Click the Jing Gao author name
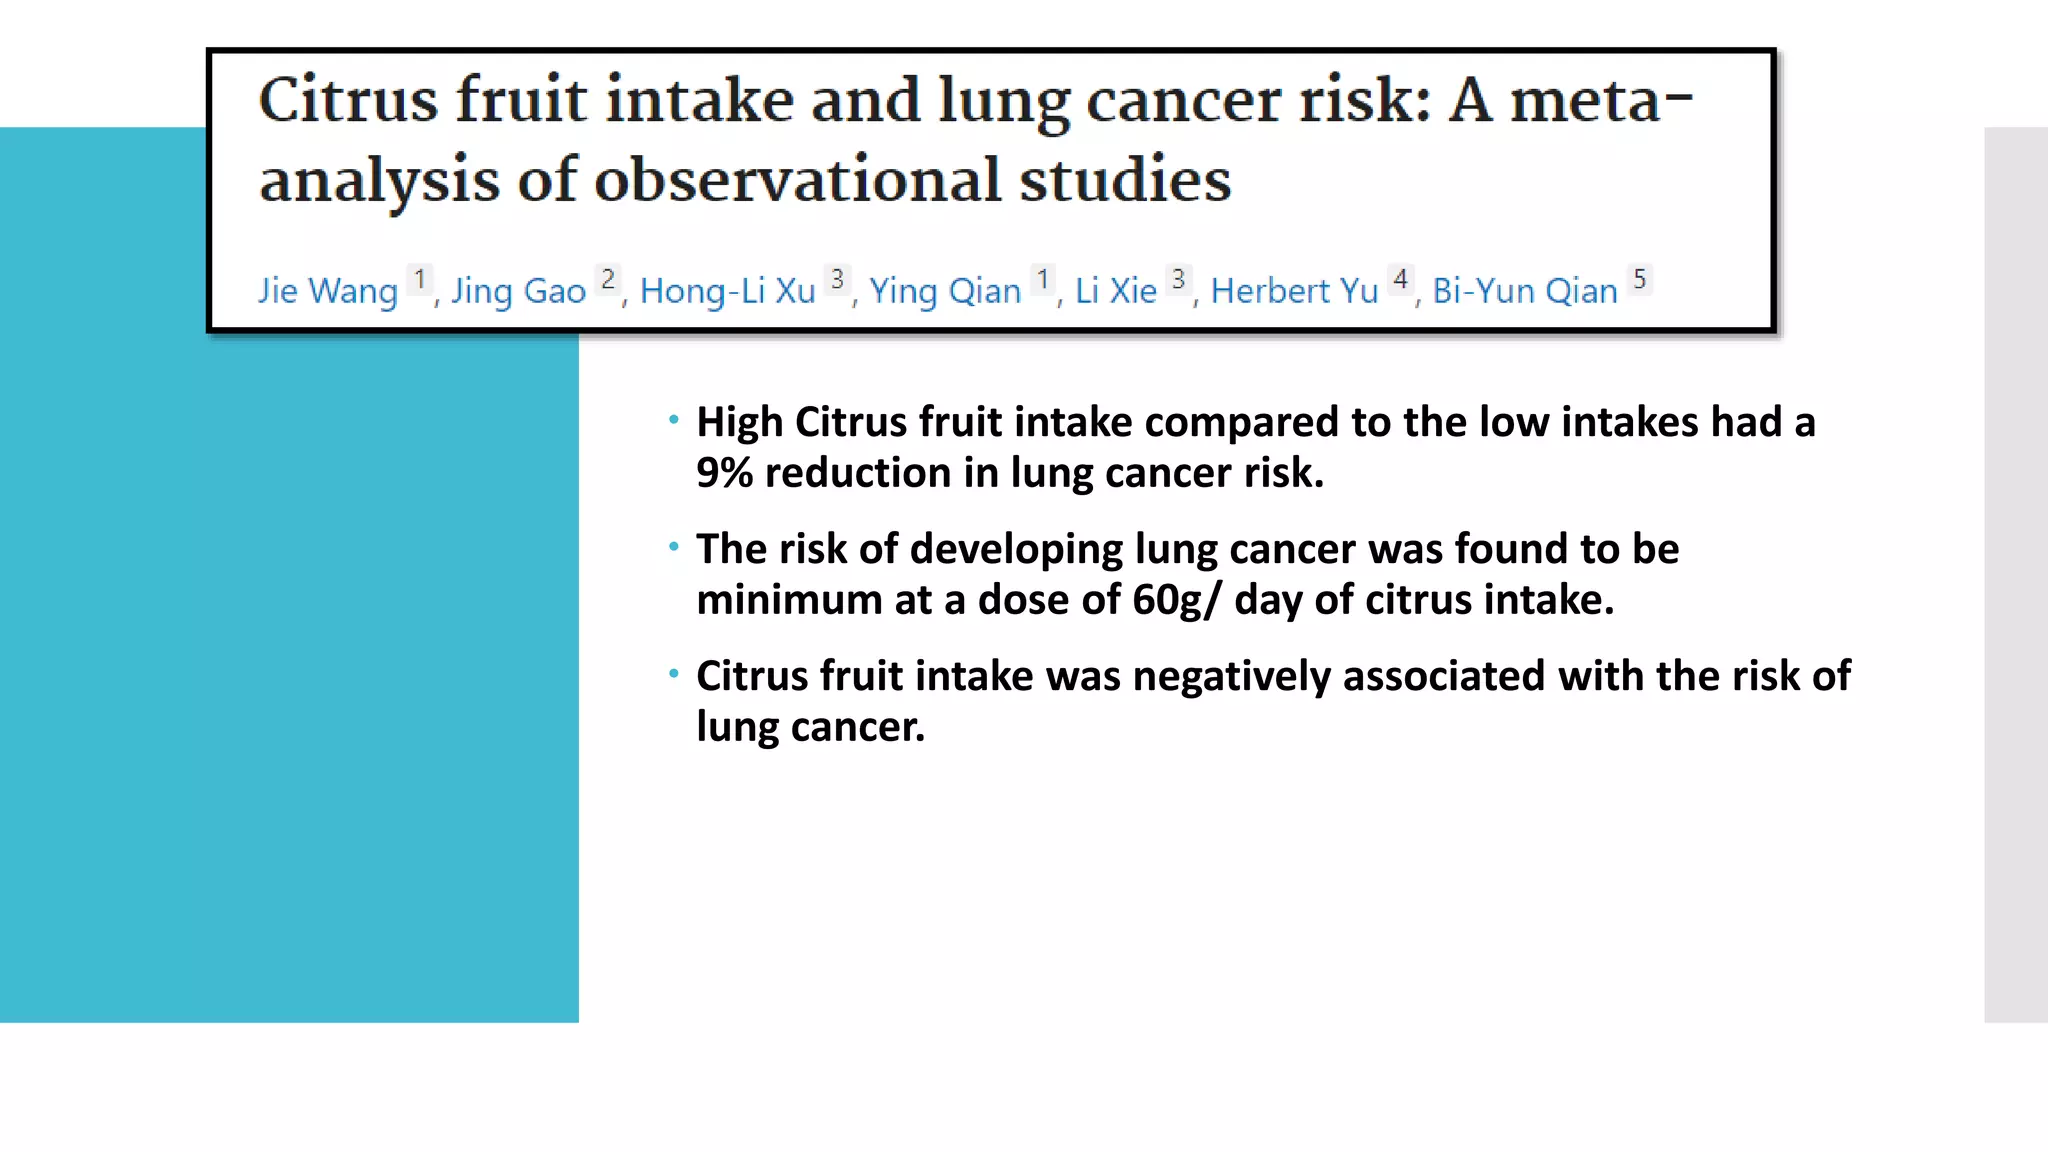 [x=518, y=291]
